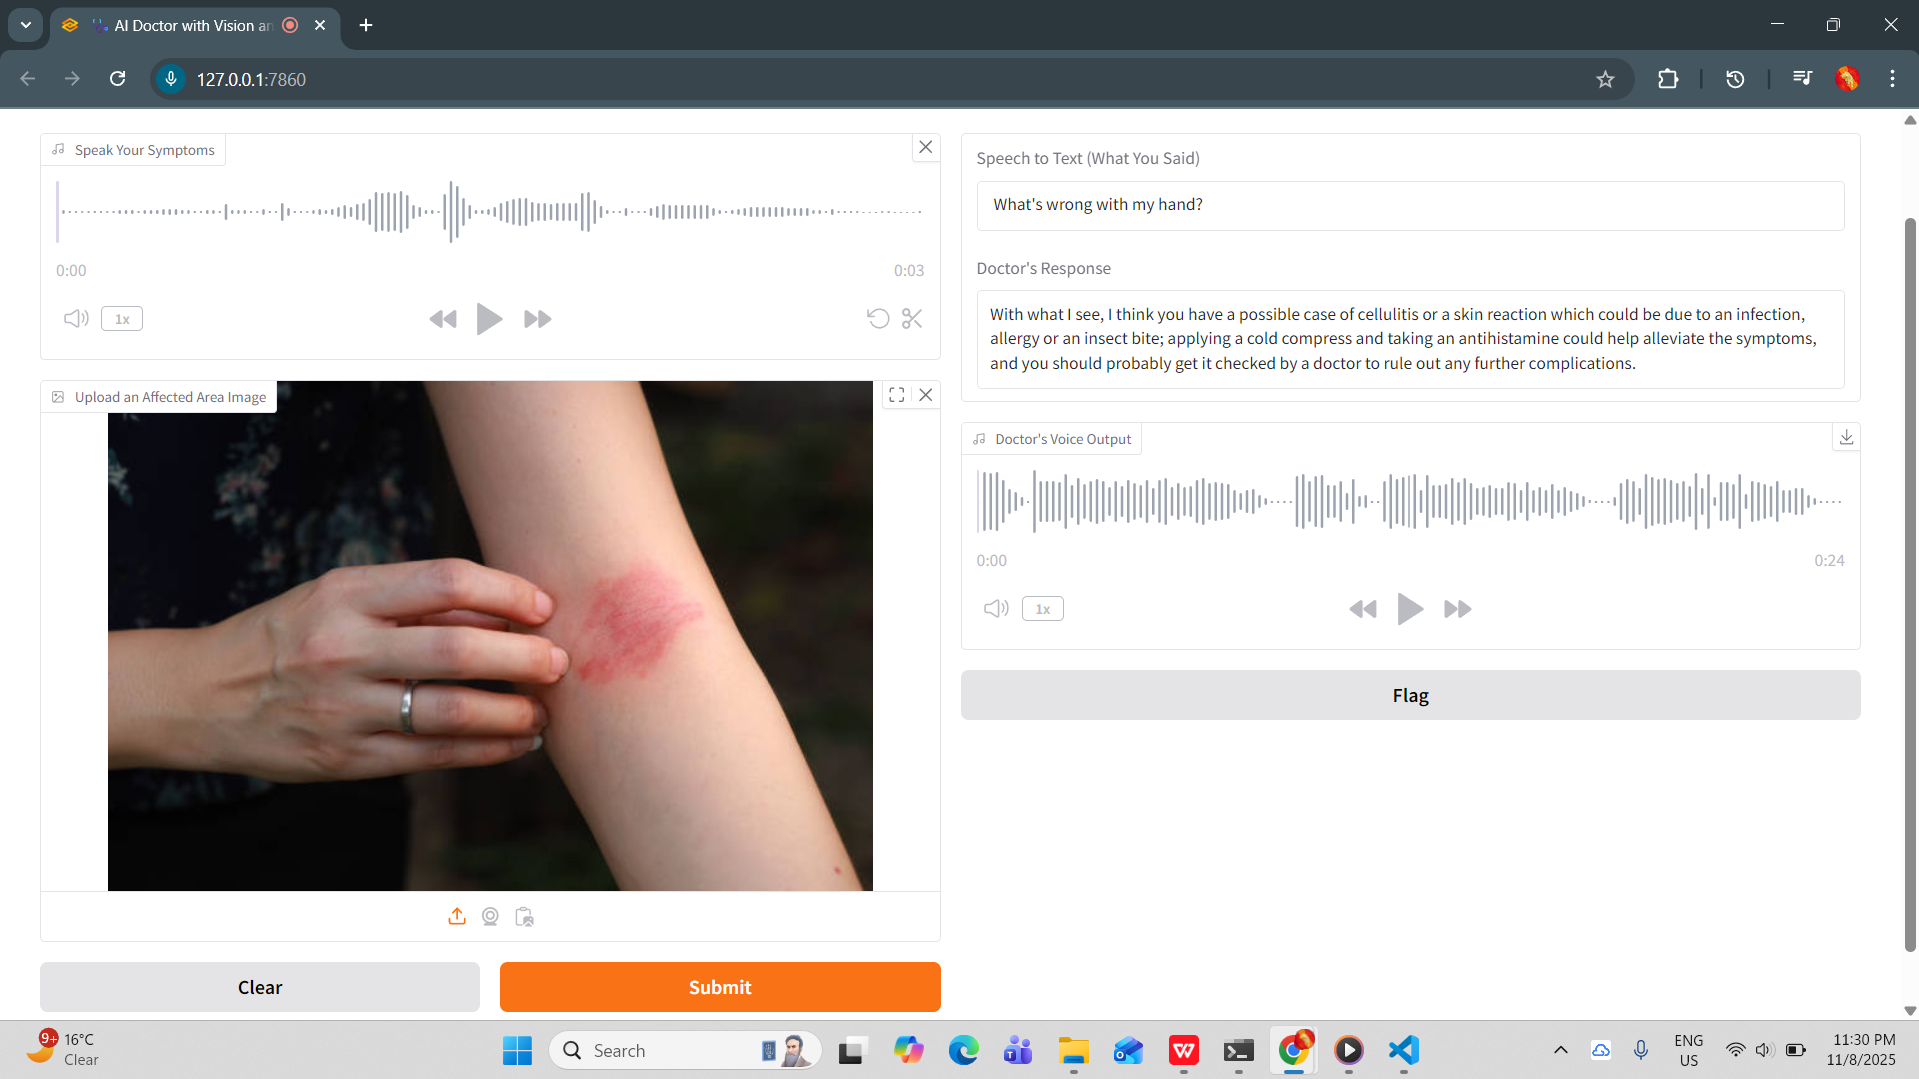Open Visual Studio Code from taskbar

pos(1404,1050)
